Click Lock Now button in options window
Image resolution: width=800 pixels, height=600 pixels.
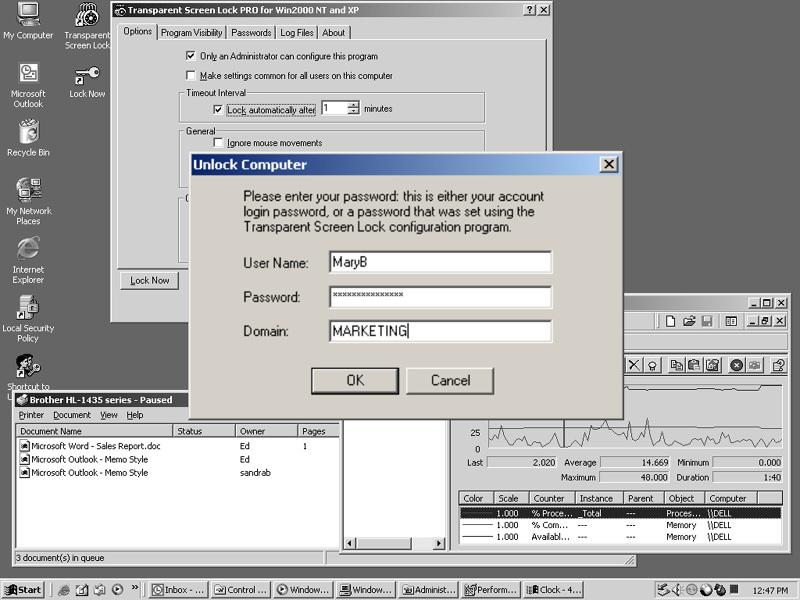[x=149, y=281]
